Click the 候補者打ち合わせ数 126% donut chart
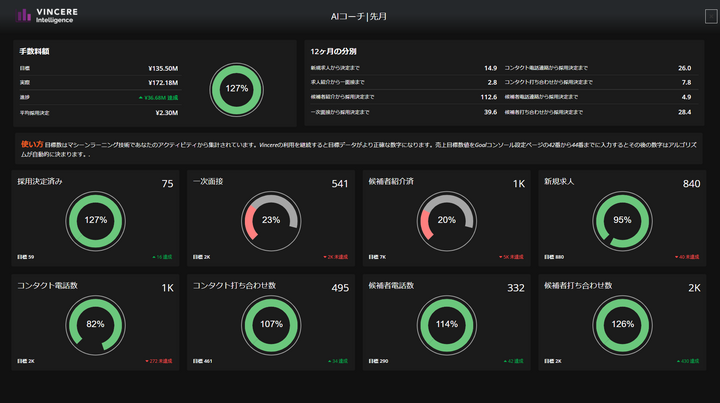The width and height of the screenshot is (720, 403). pos(622,324)
